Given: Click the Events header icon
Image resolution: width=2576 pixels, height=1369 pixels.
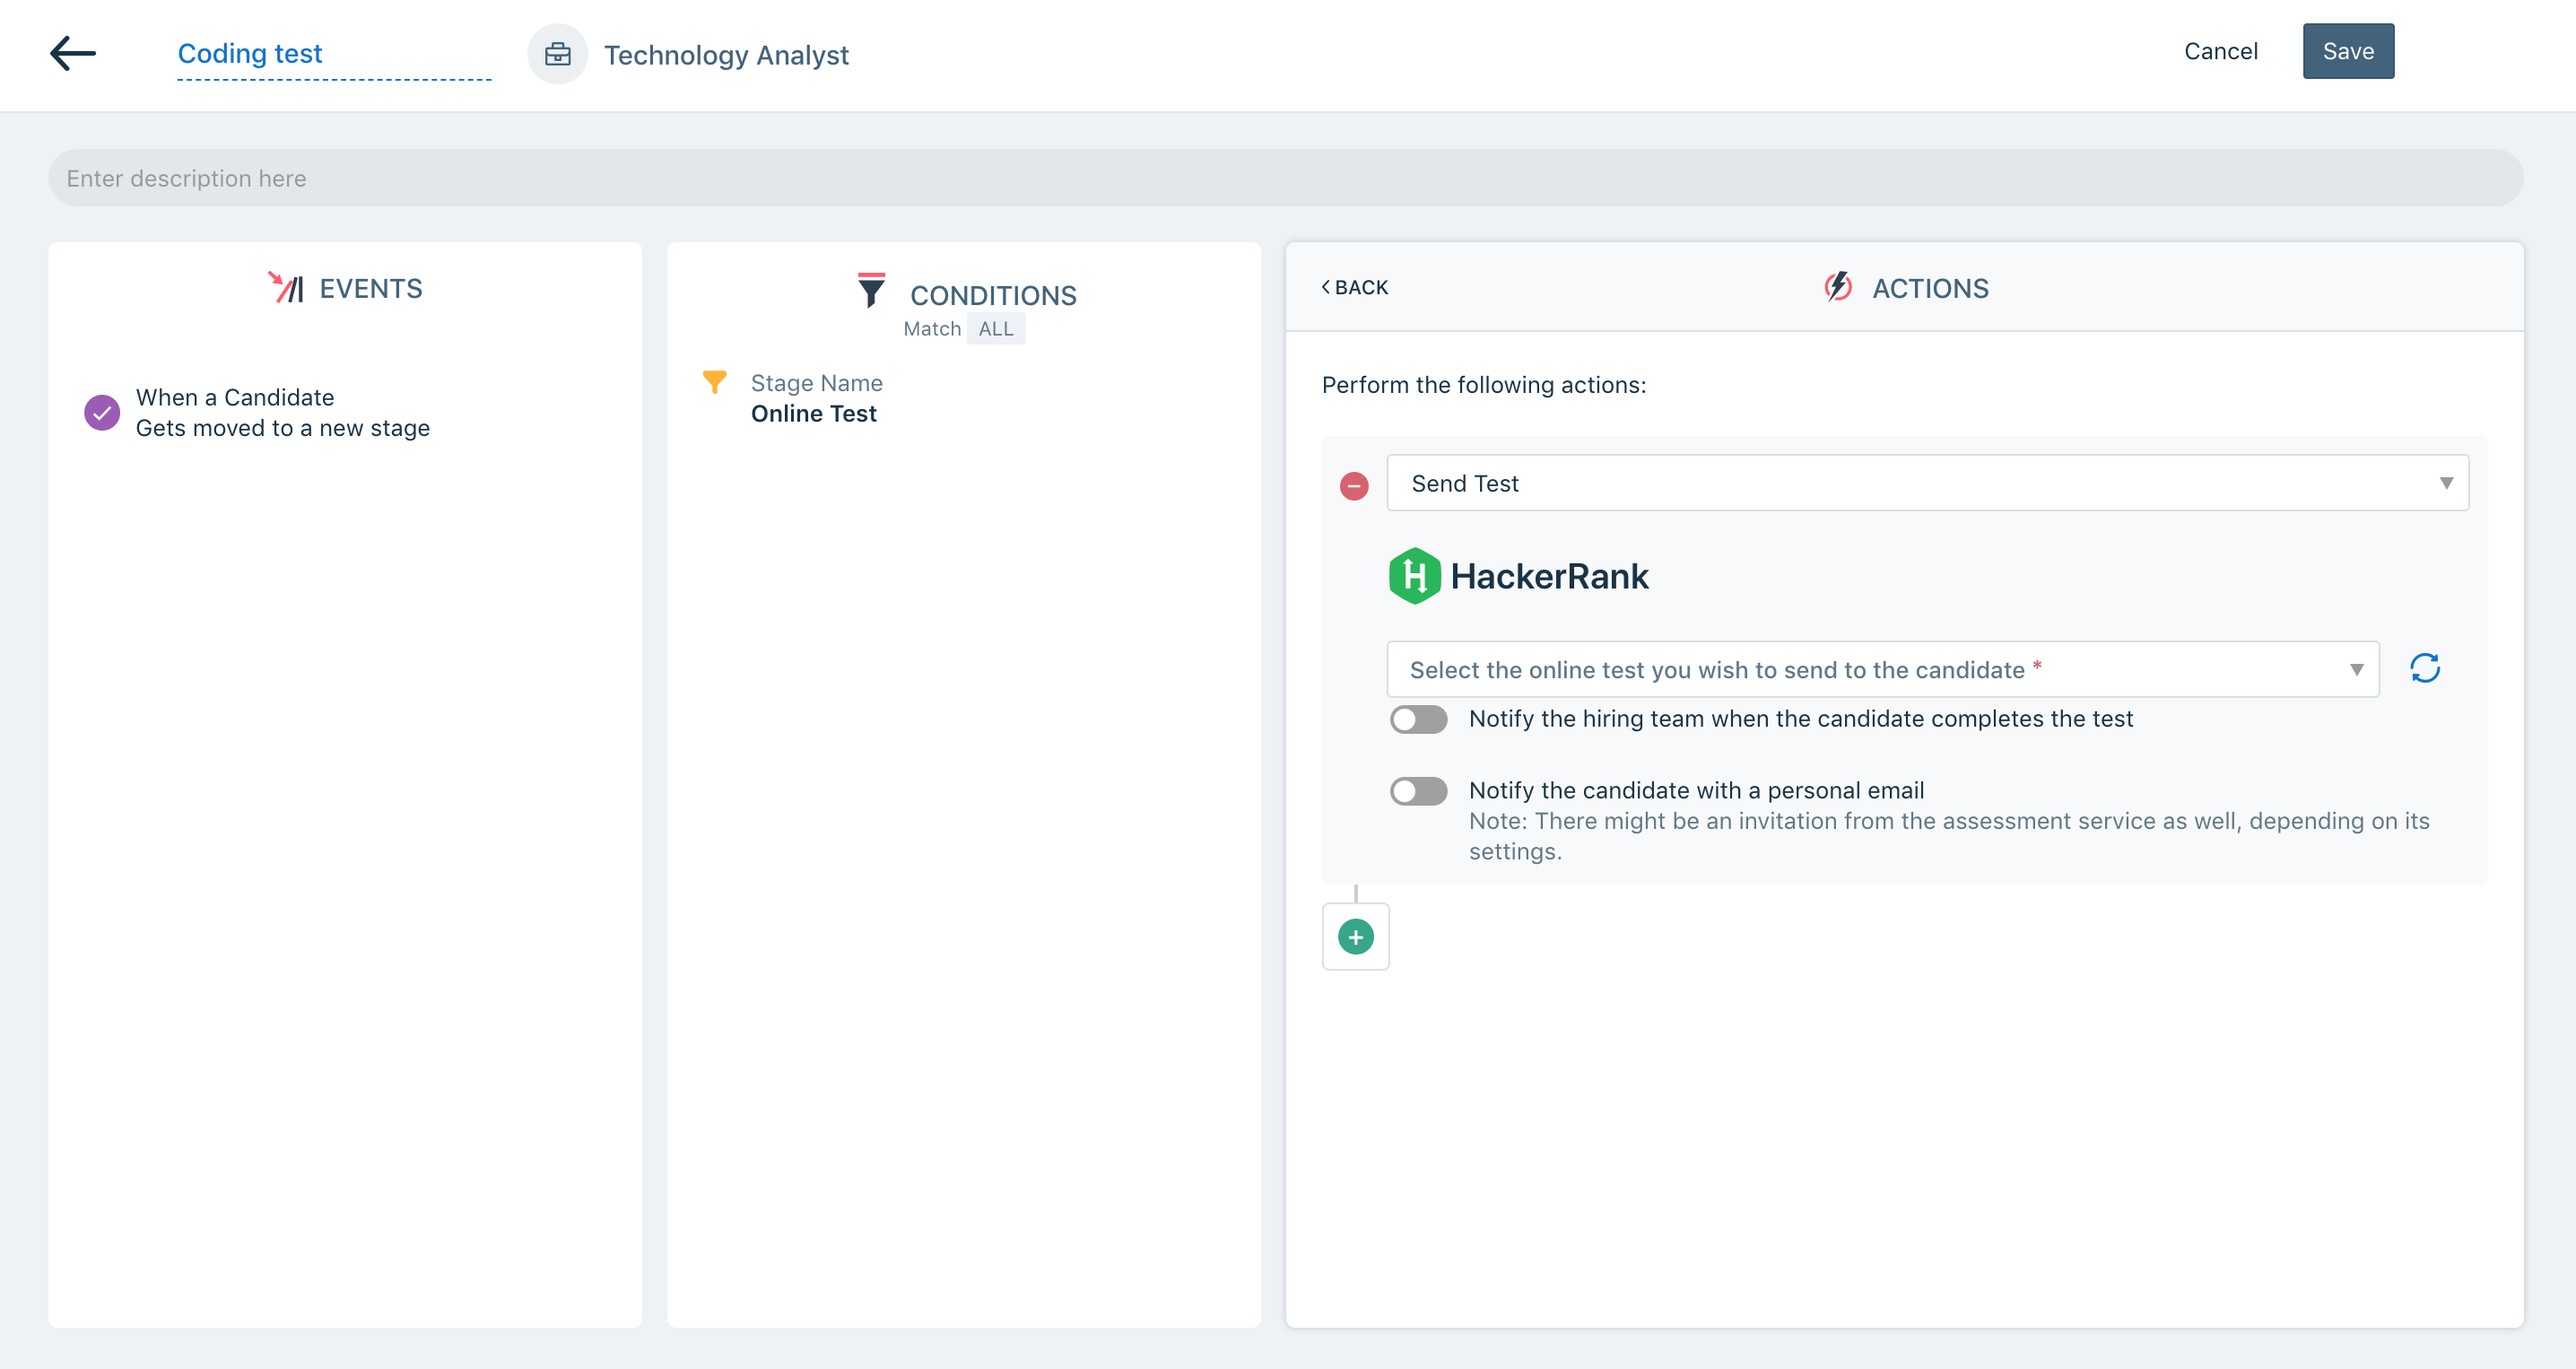Looking at the screenshot, I should (x=286, y=287).
